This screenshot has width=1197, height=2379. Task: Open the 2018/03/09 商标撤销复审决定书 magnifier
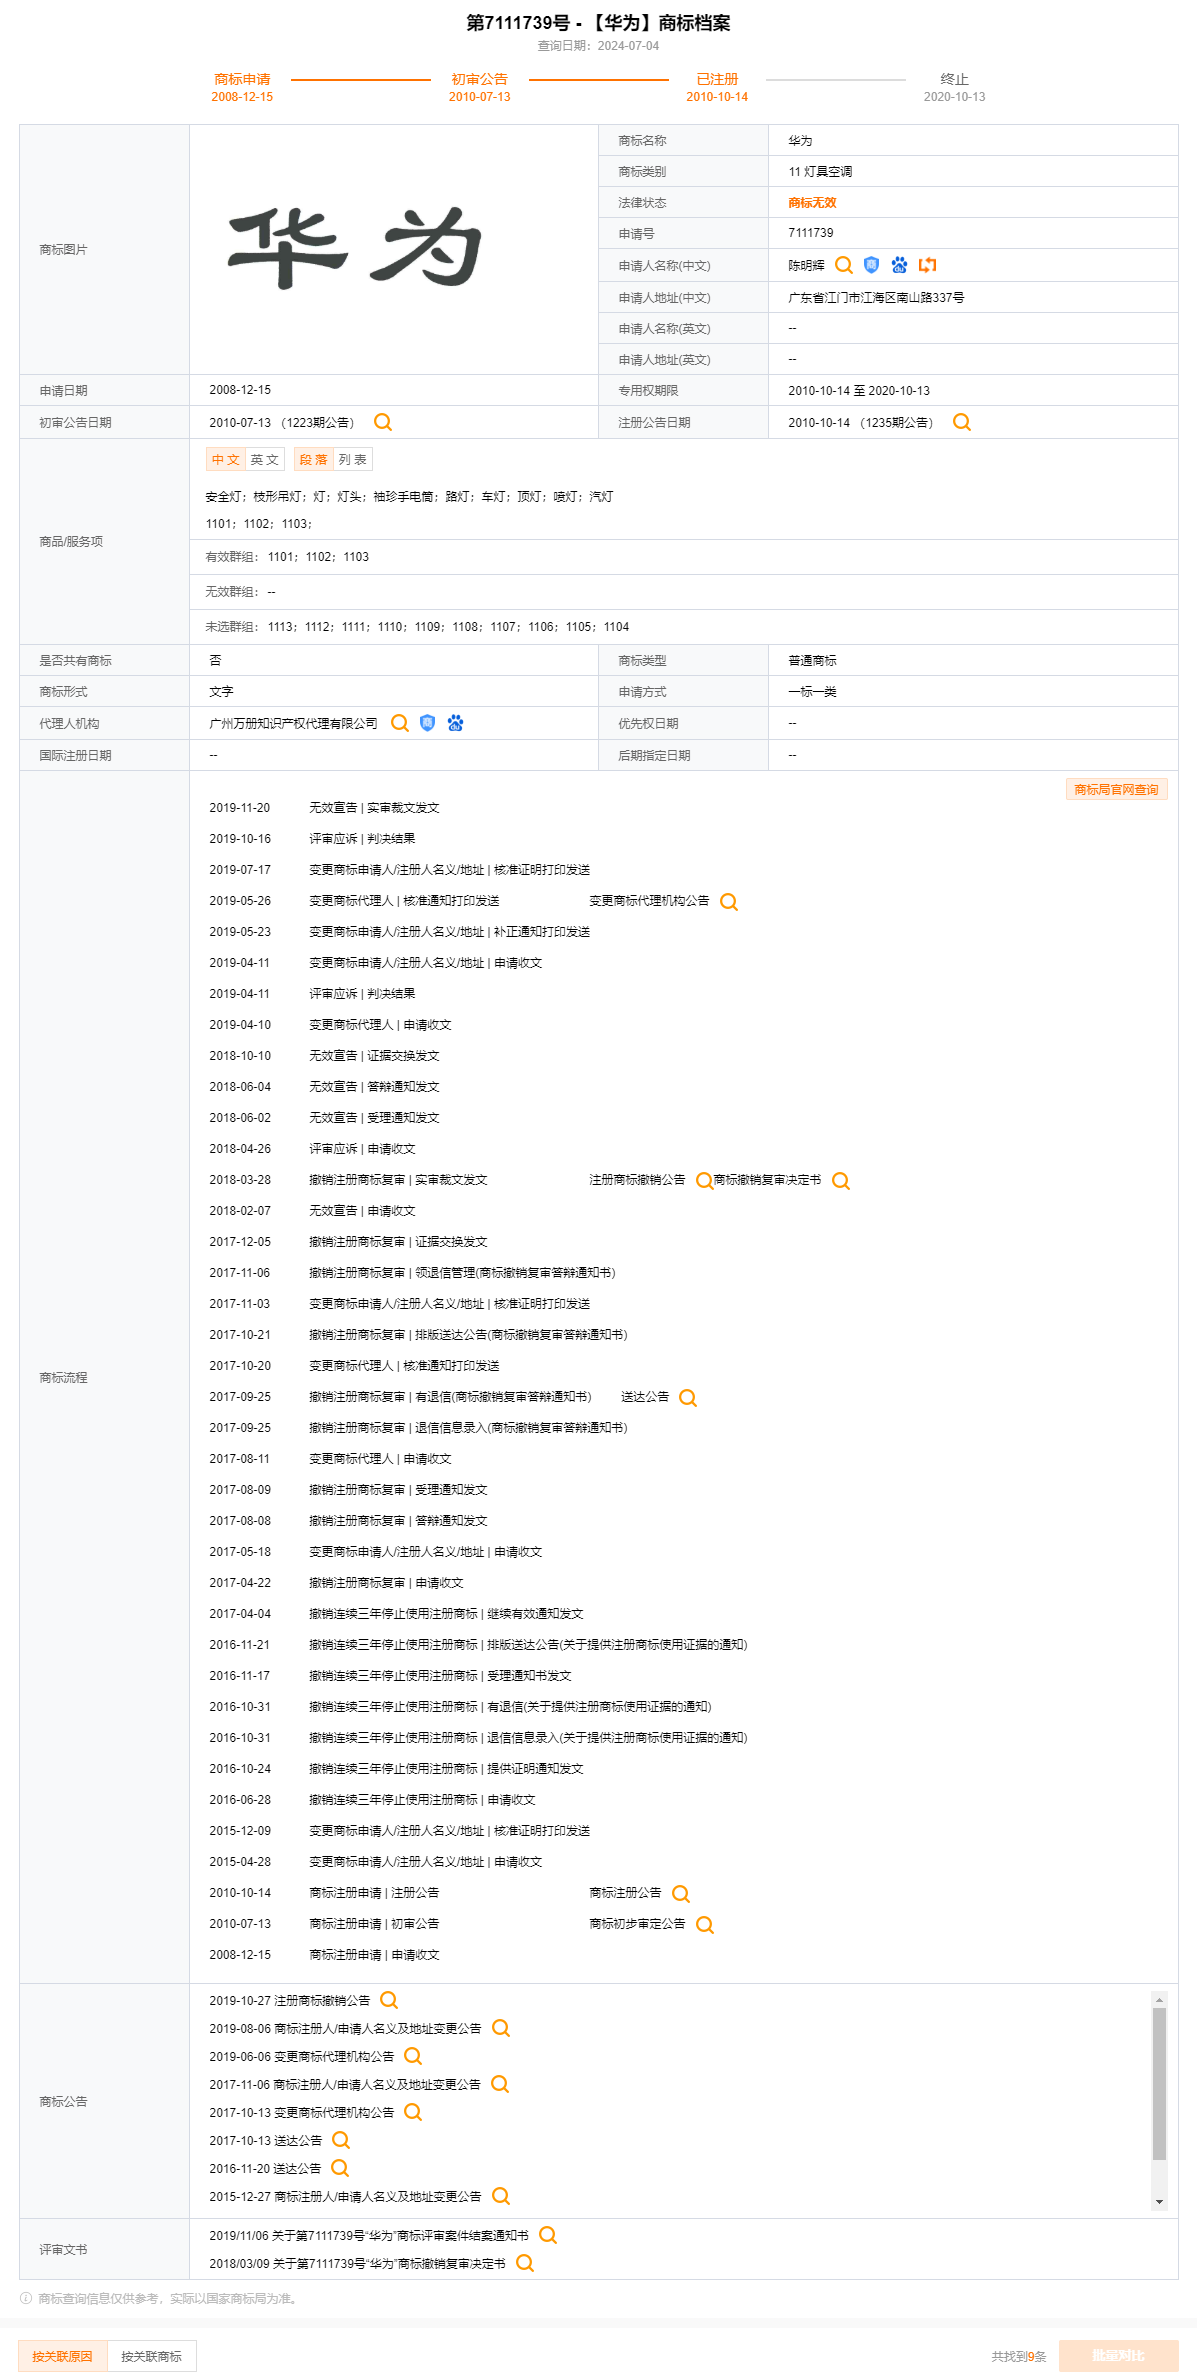coord(525,2263)
